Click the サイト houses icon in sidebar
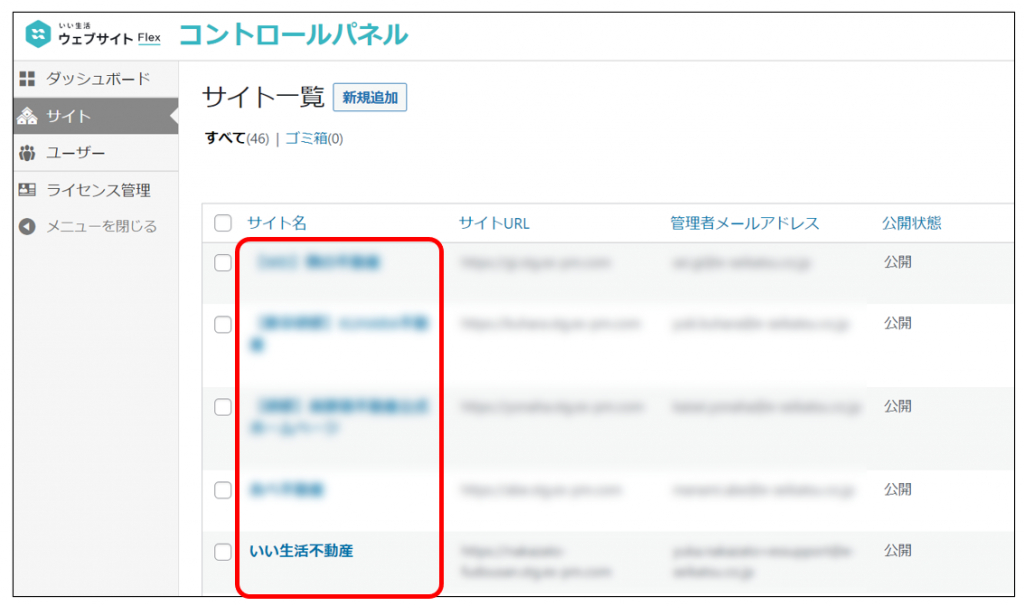1024x606 pixels. tap(28, 116)
